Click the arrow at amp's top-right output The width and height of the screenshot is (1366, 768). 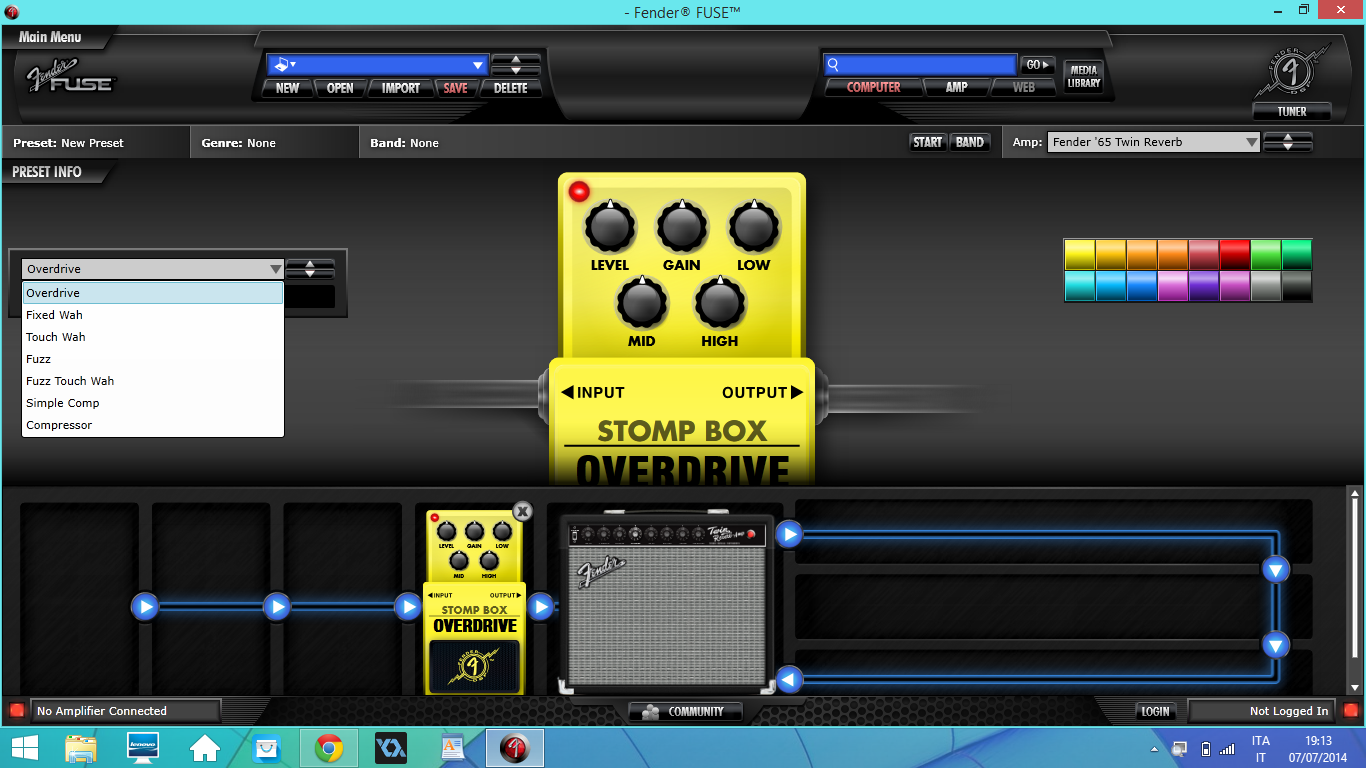point(789,534)
